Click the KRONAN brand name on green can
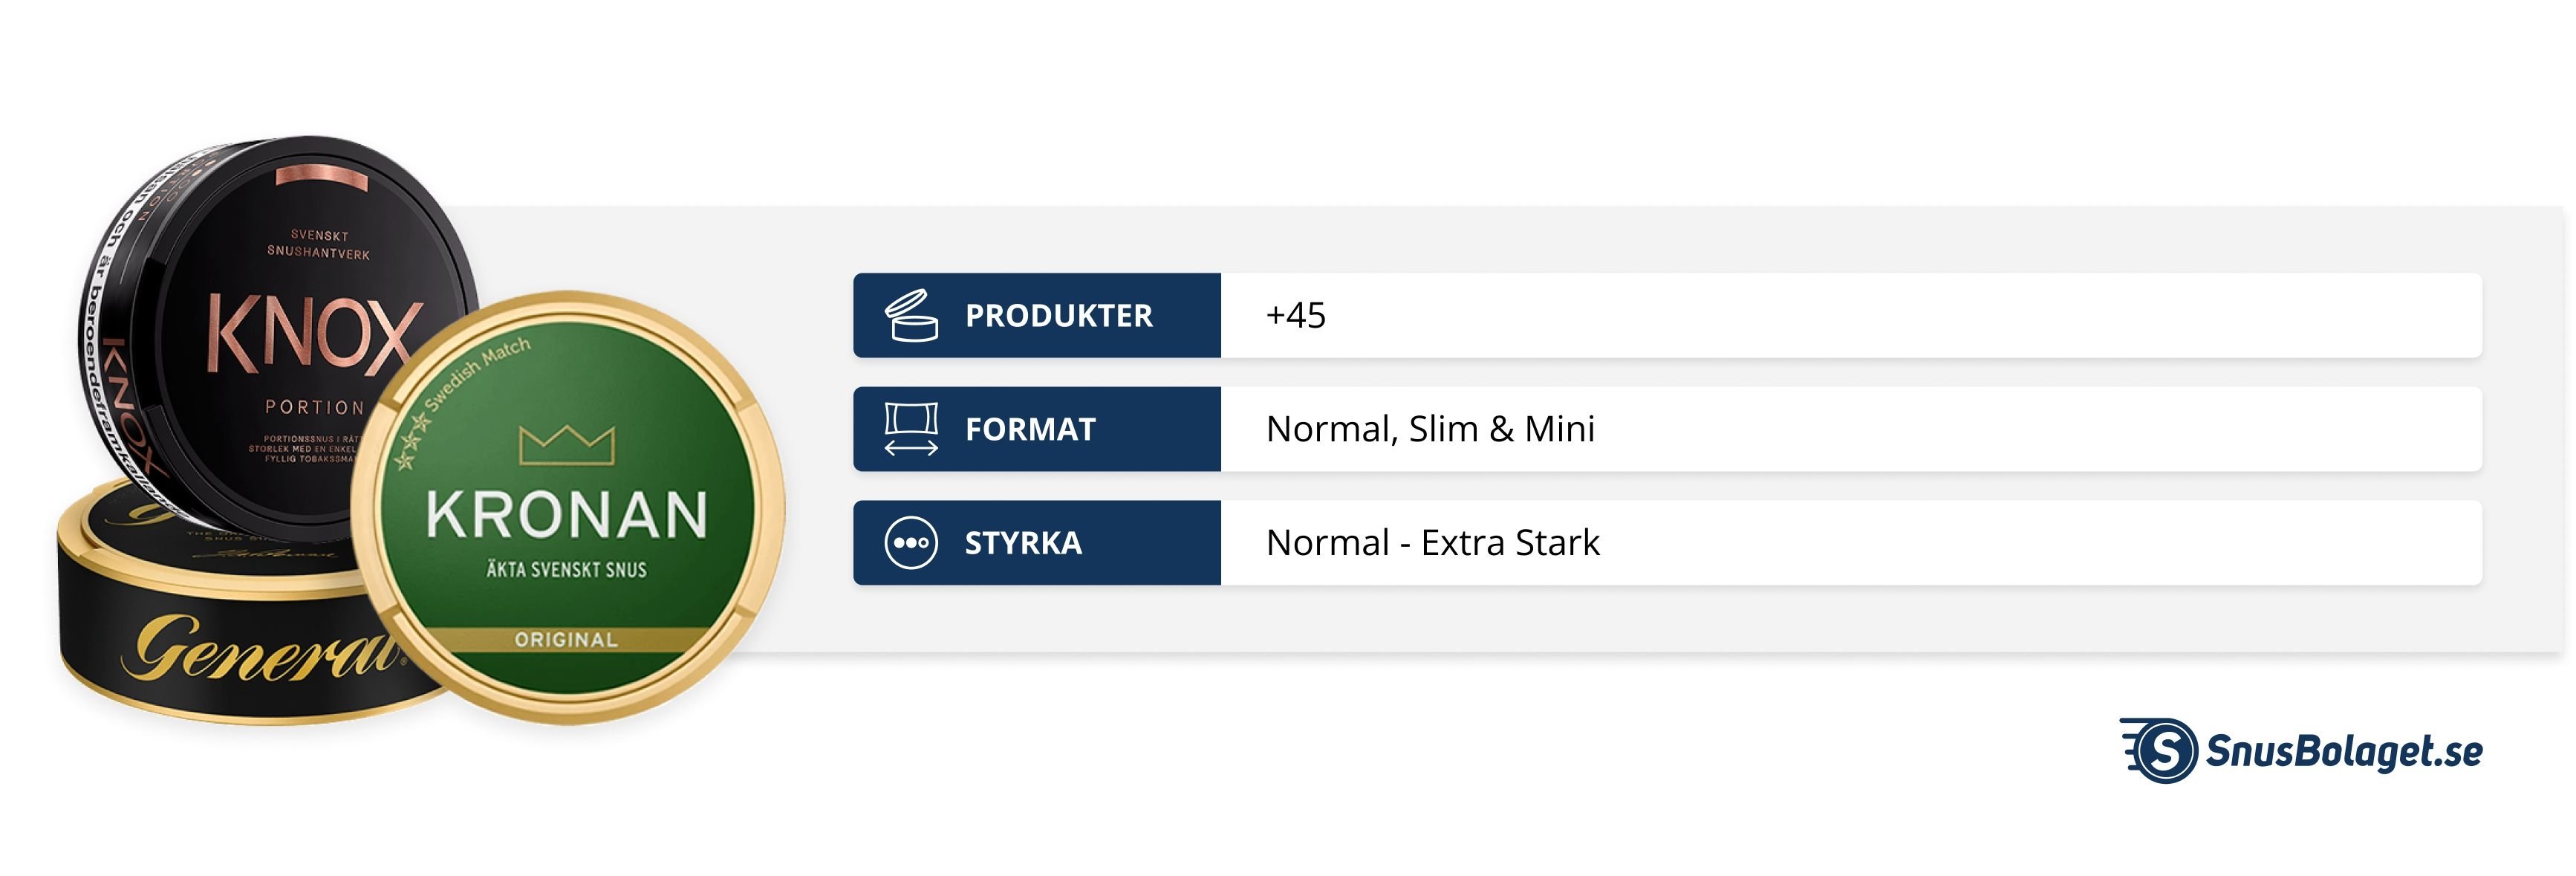The height and width of the screenshot is (876, 2576). (566, 515)
